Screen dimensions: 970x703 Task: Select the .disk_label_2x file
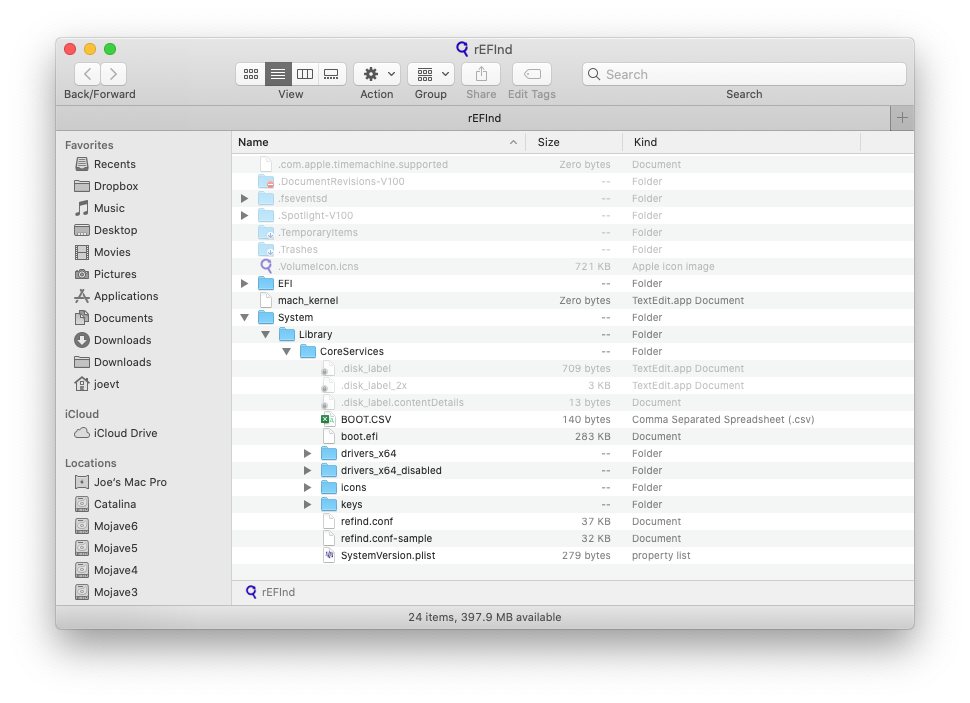click(573, 386)
